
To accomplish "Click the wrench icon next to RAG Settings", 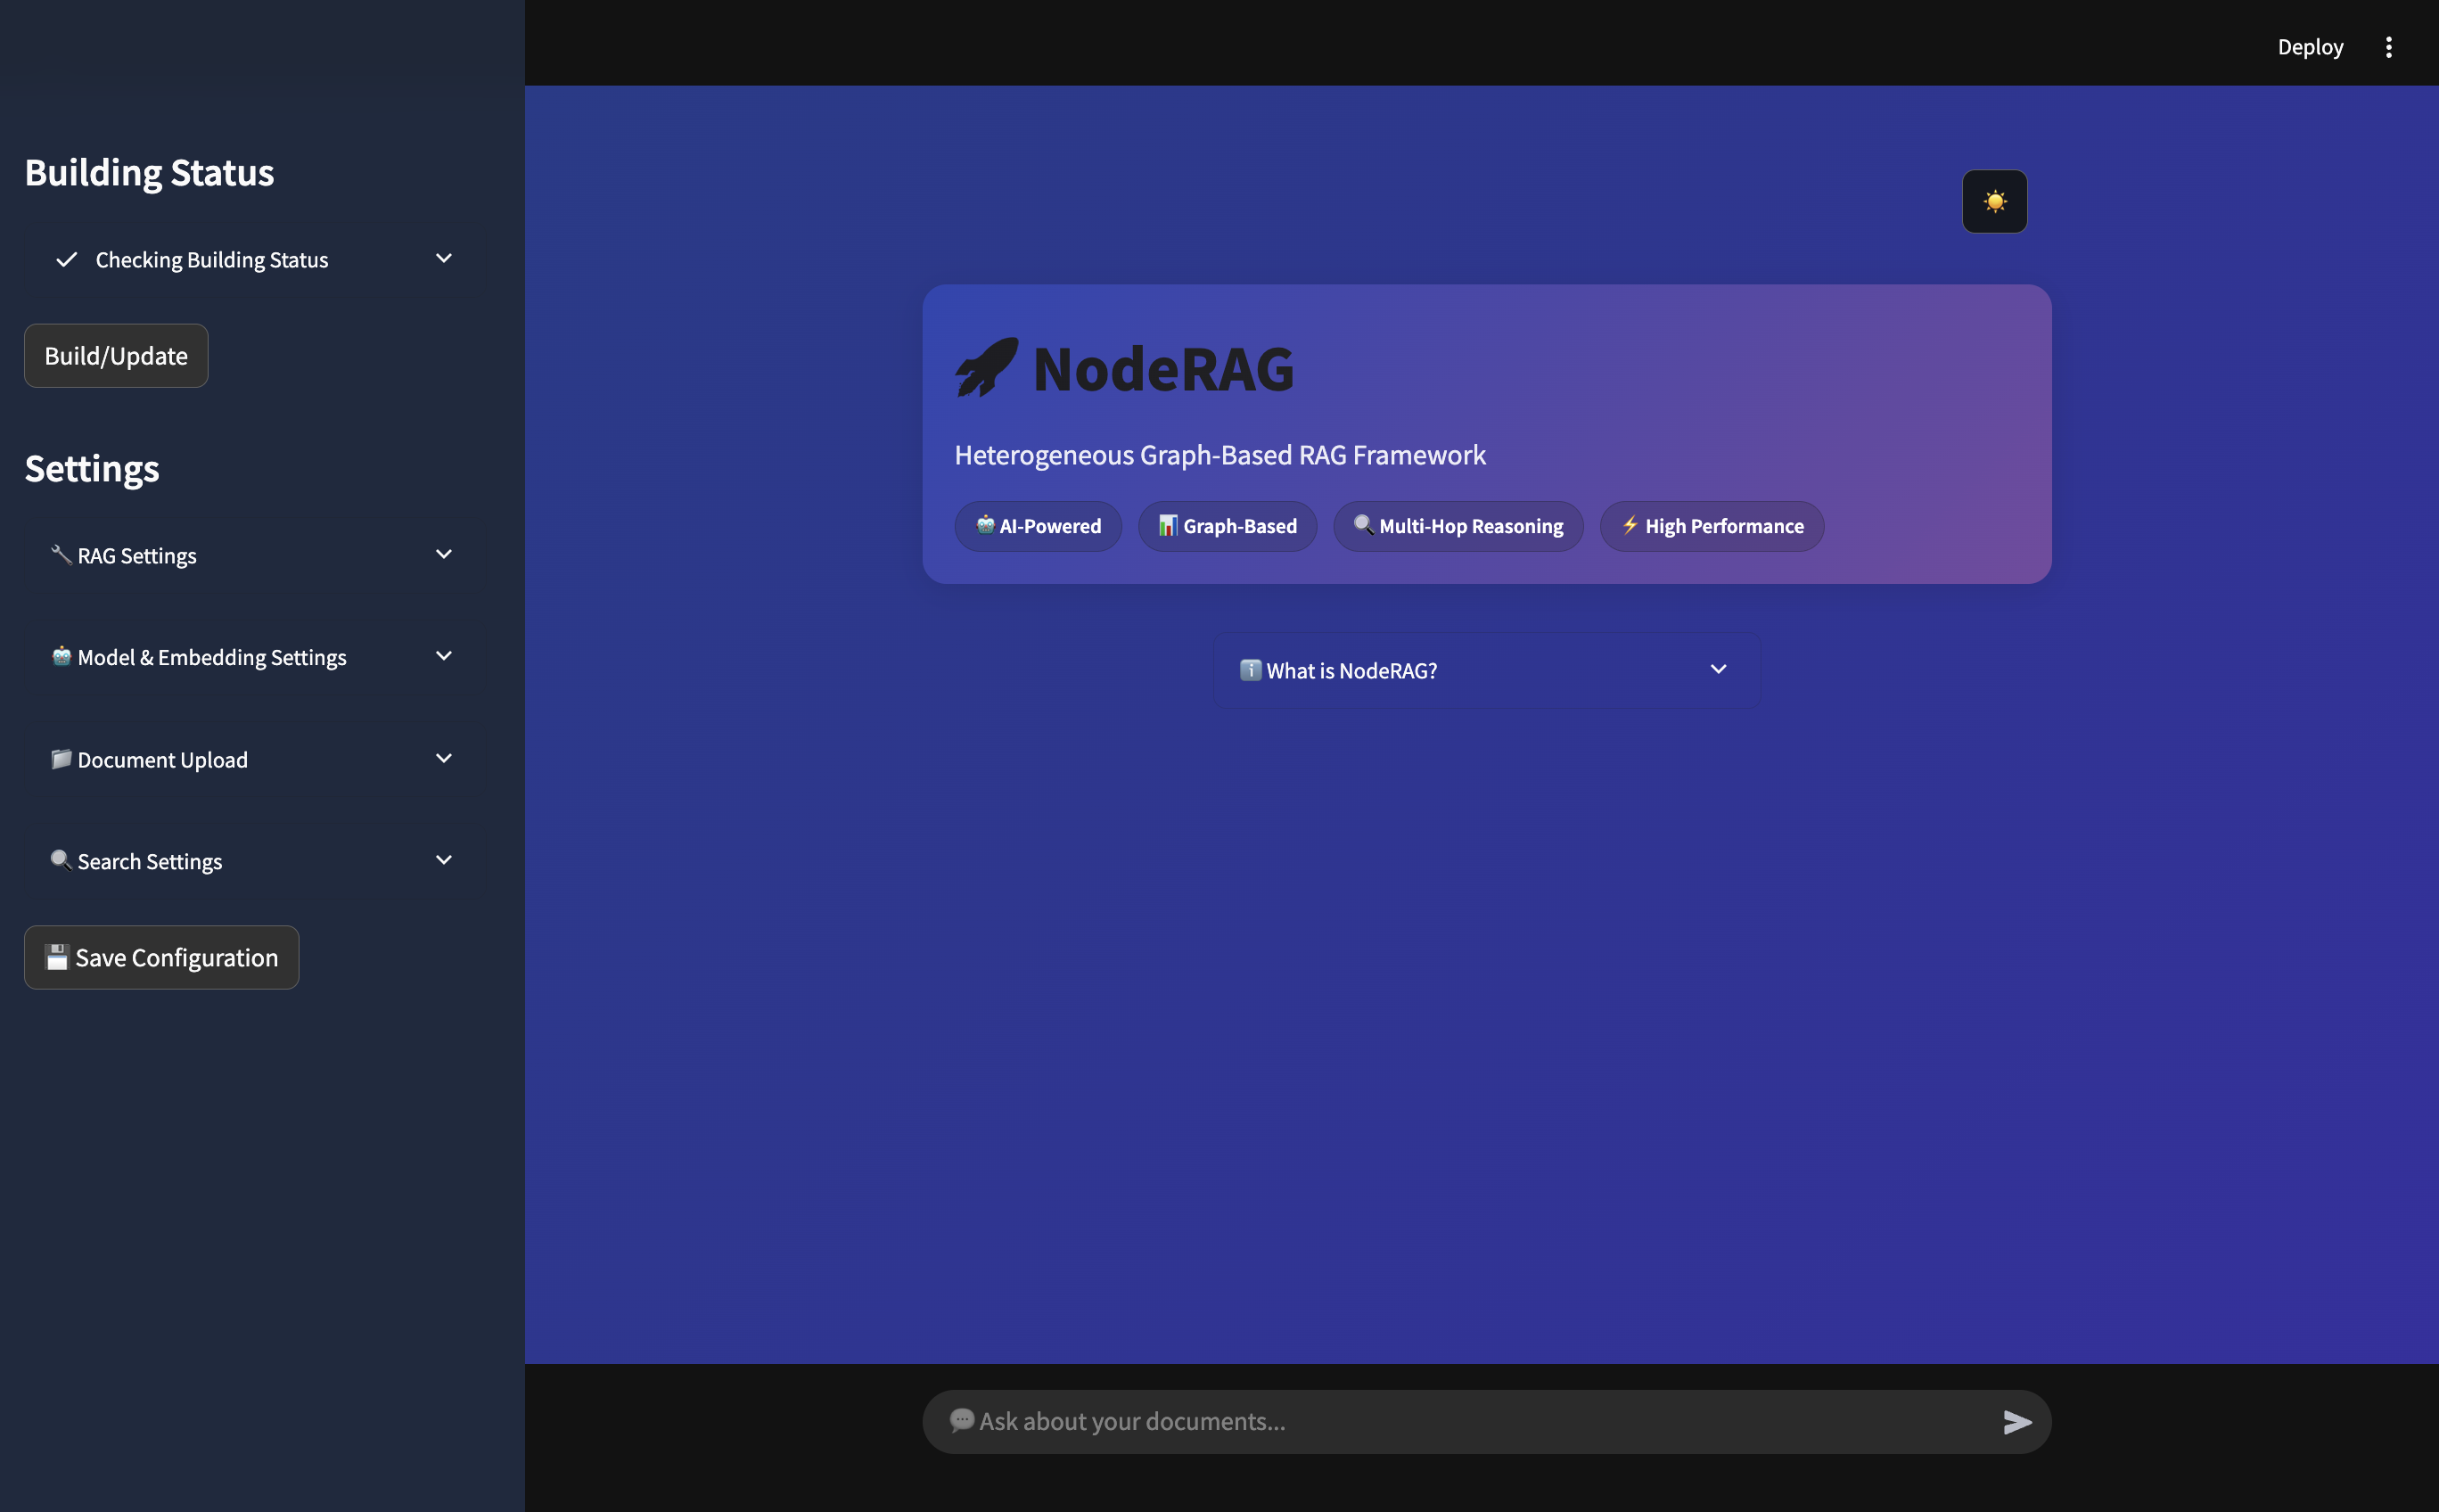I will click(x=61, y=554).
